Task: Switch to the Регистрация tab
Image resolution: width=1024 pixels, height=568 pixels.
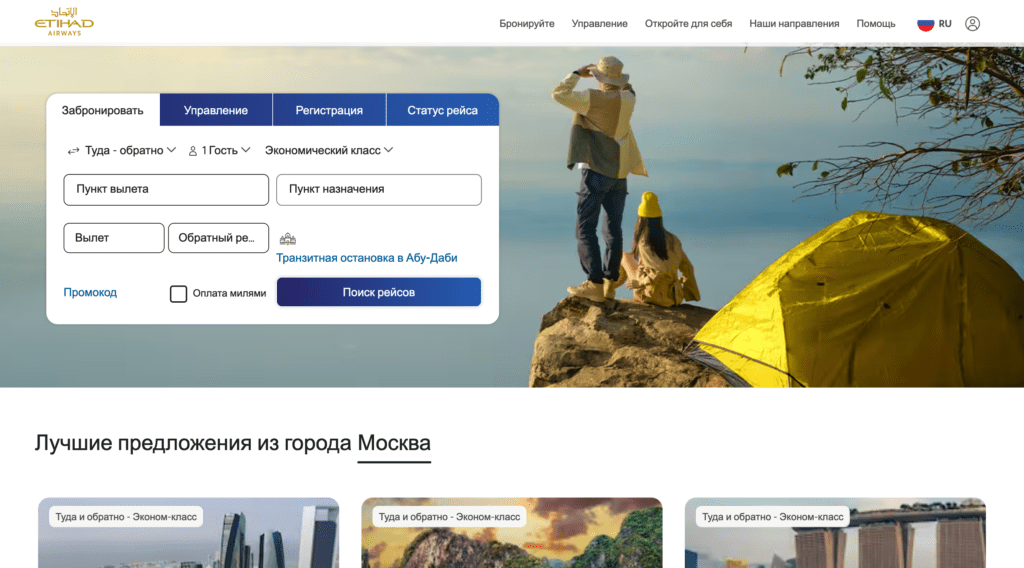Action: pos(329,110)
